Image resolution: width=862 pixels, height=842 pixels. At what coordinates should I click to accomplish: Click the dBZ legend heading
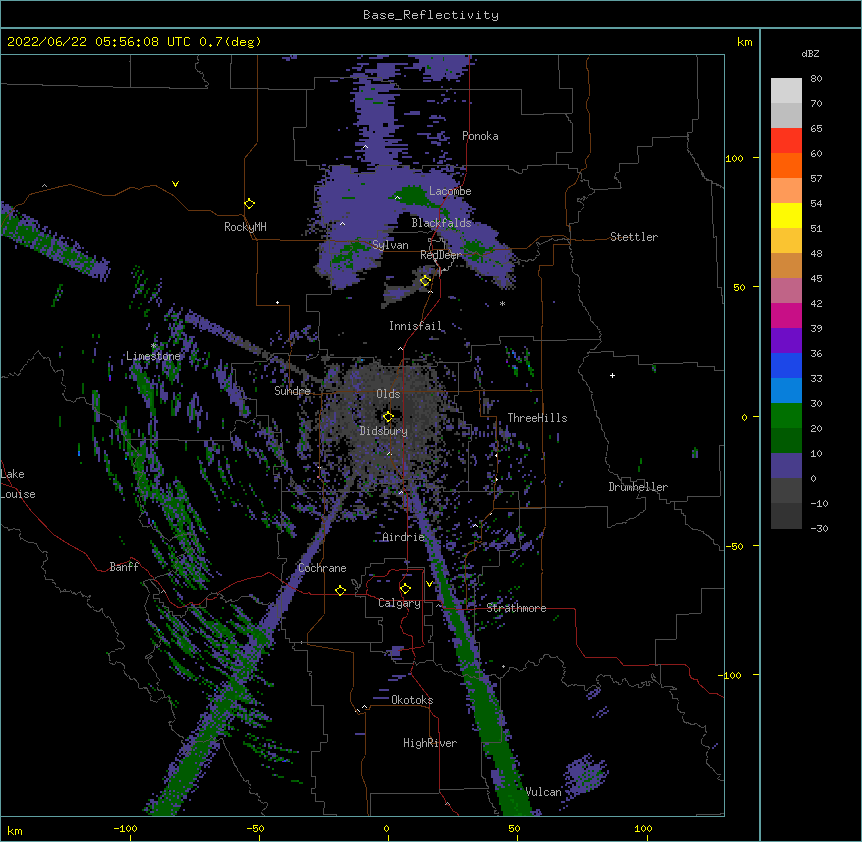810,53
